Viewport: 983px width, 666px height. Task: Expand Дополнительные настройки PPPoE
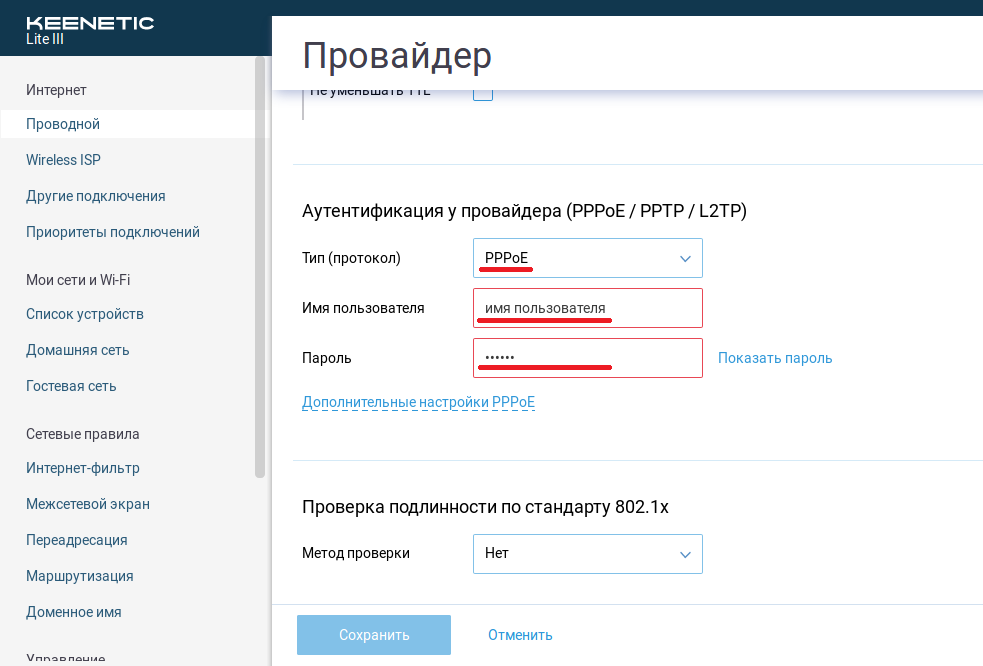click(x=418, y=402)
